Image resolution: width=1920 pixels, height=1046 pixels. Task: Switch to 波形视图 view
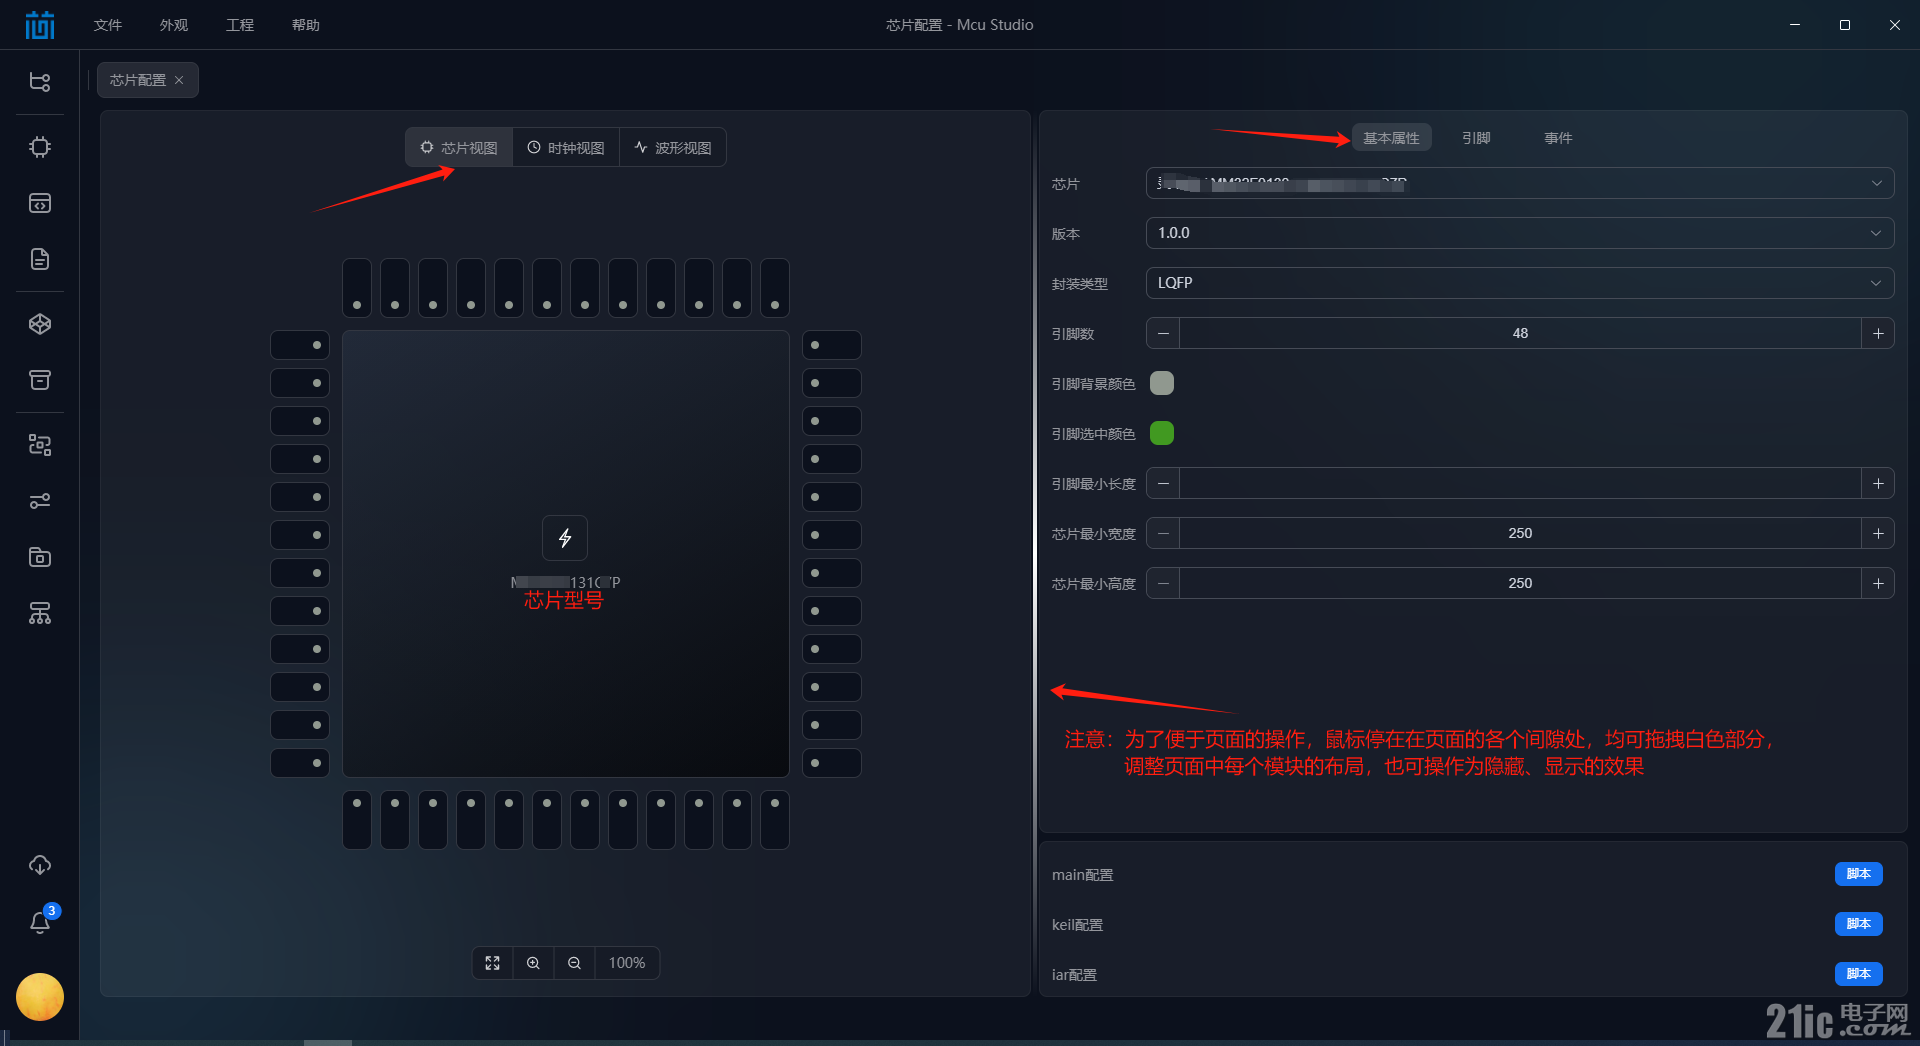673,147
